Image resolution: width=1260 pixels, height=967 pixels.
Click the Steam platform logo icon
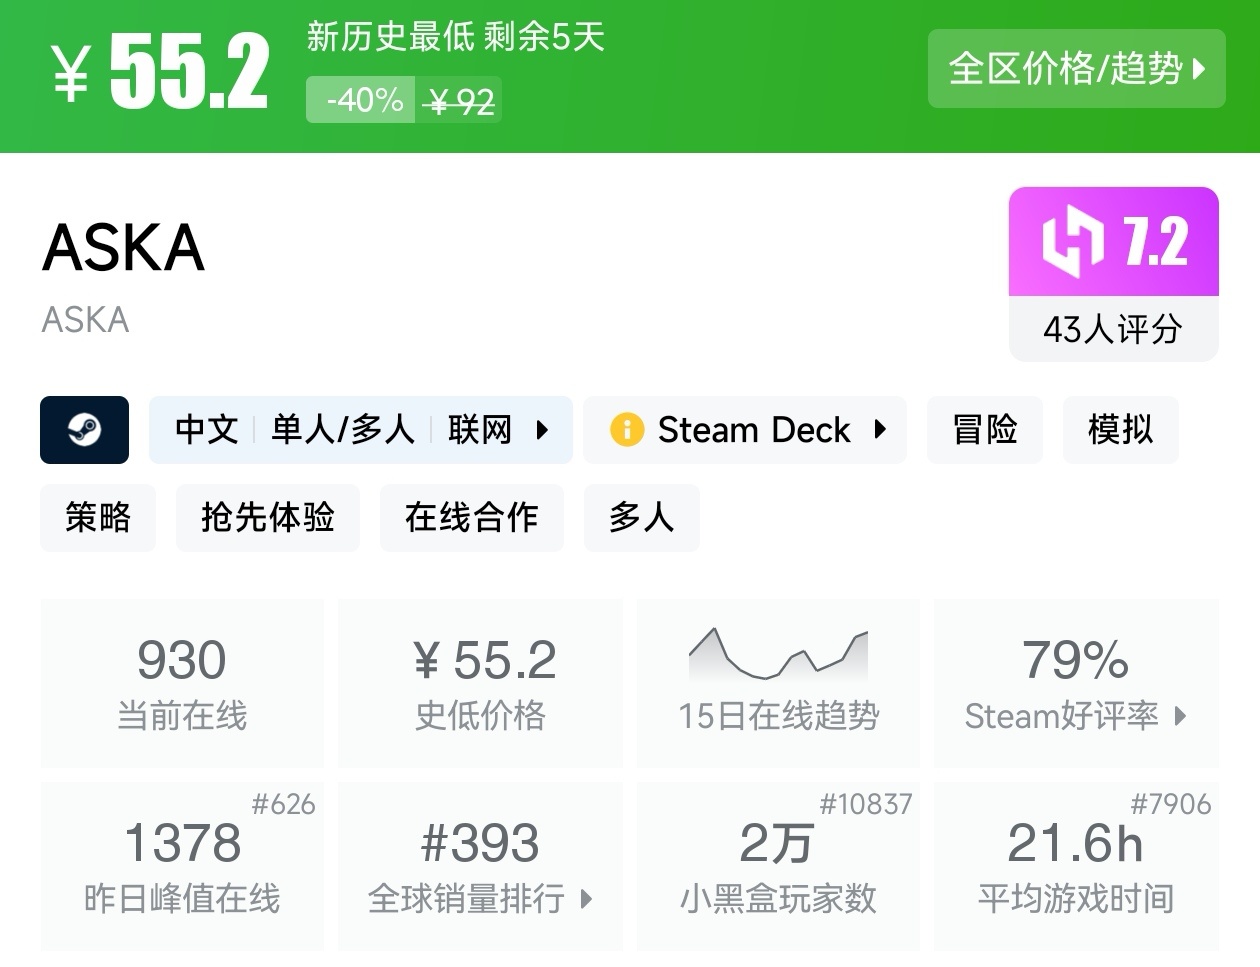click(x=84, y=430)
